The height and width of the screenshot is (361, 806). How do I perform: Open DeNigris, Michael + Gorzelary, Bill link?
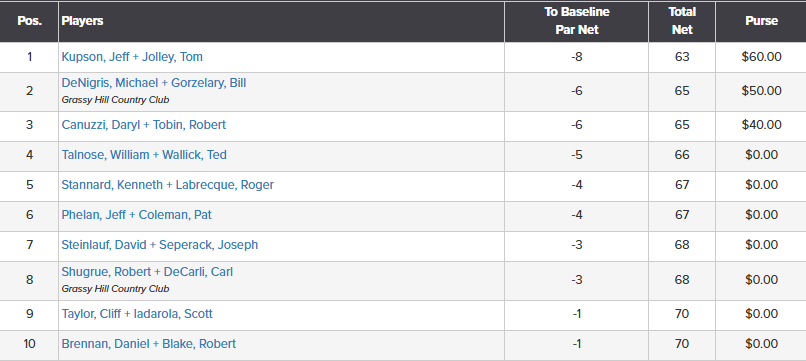pyautogui.click(x=154, y=83)
